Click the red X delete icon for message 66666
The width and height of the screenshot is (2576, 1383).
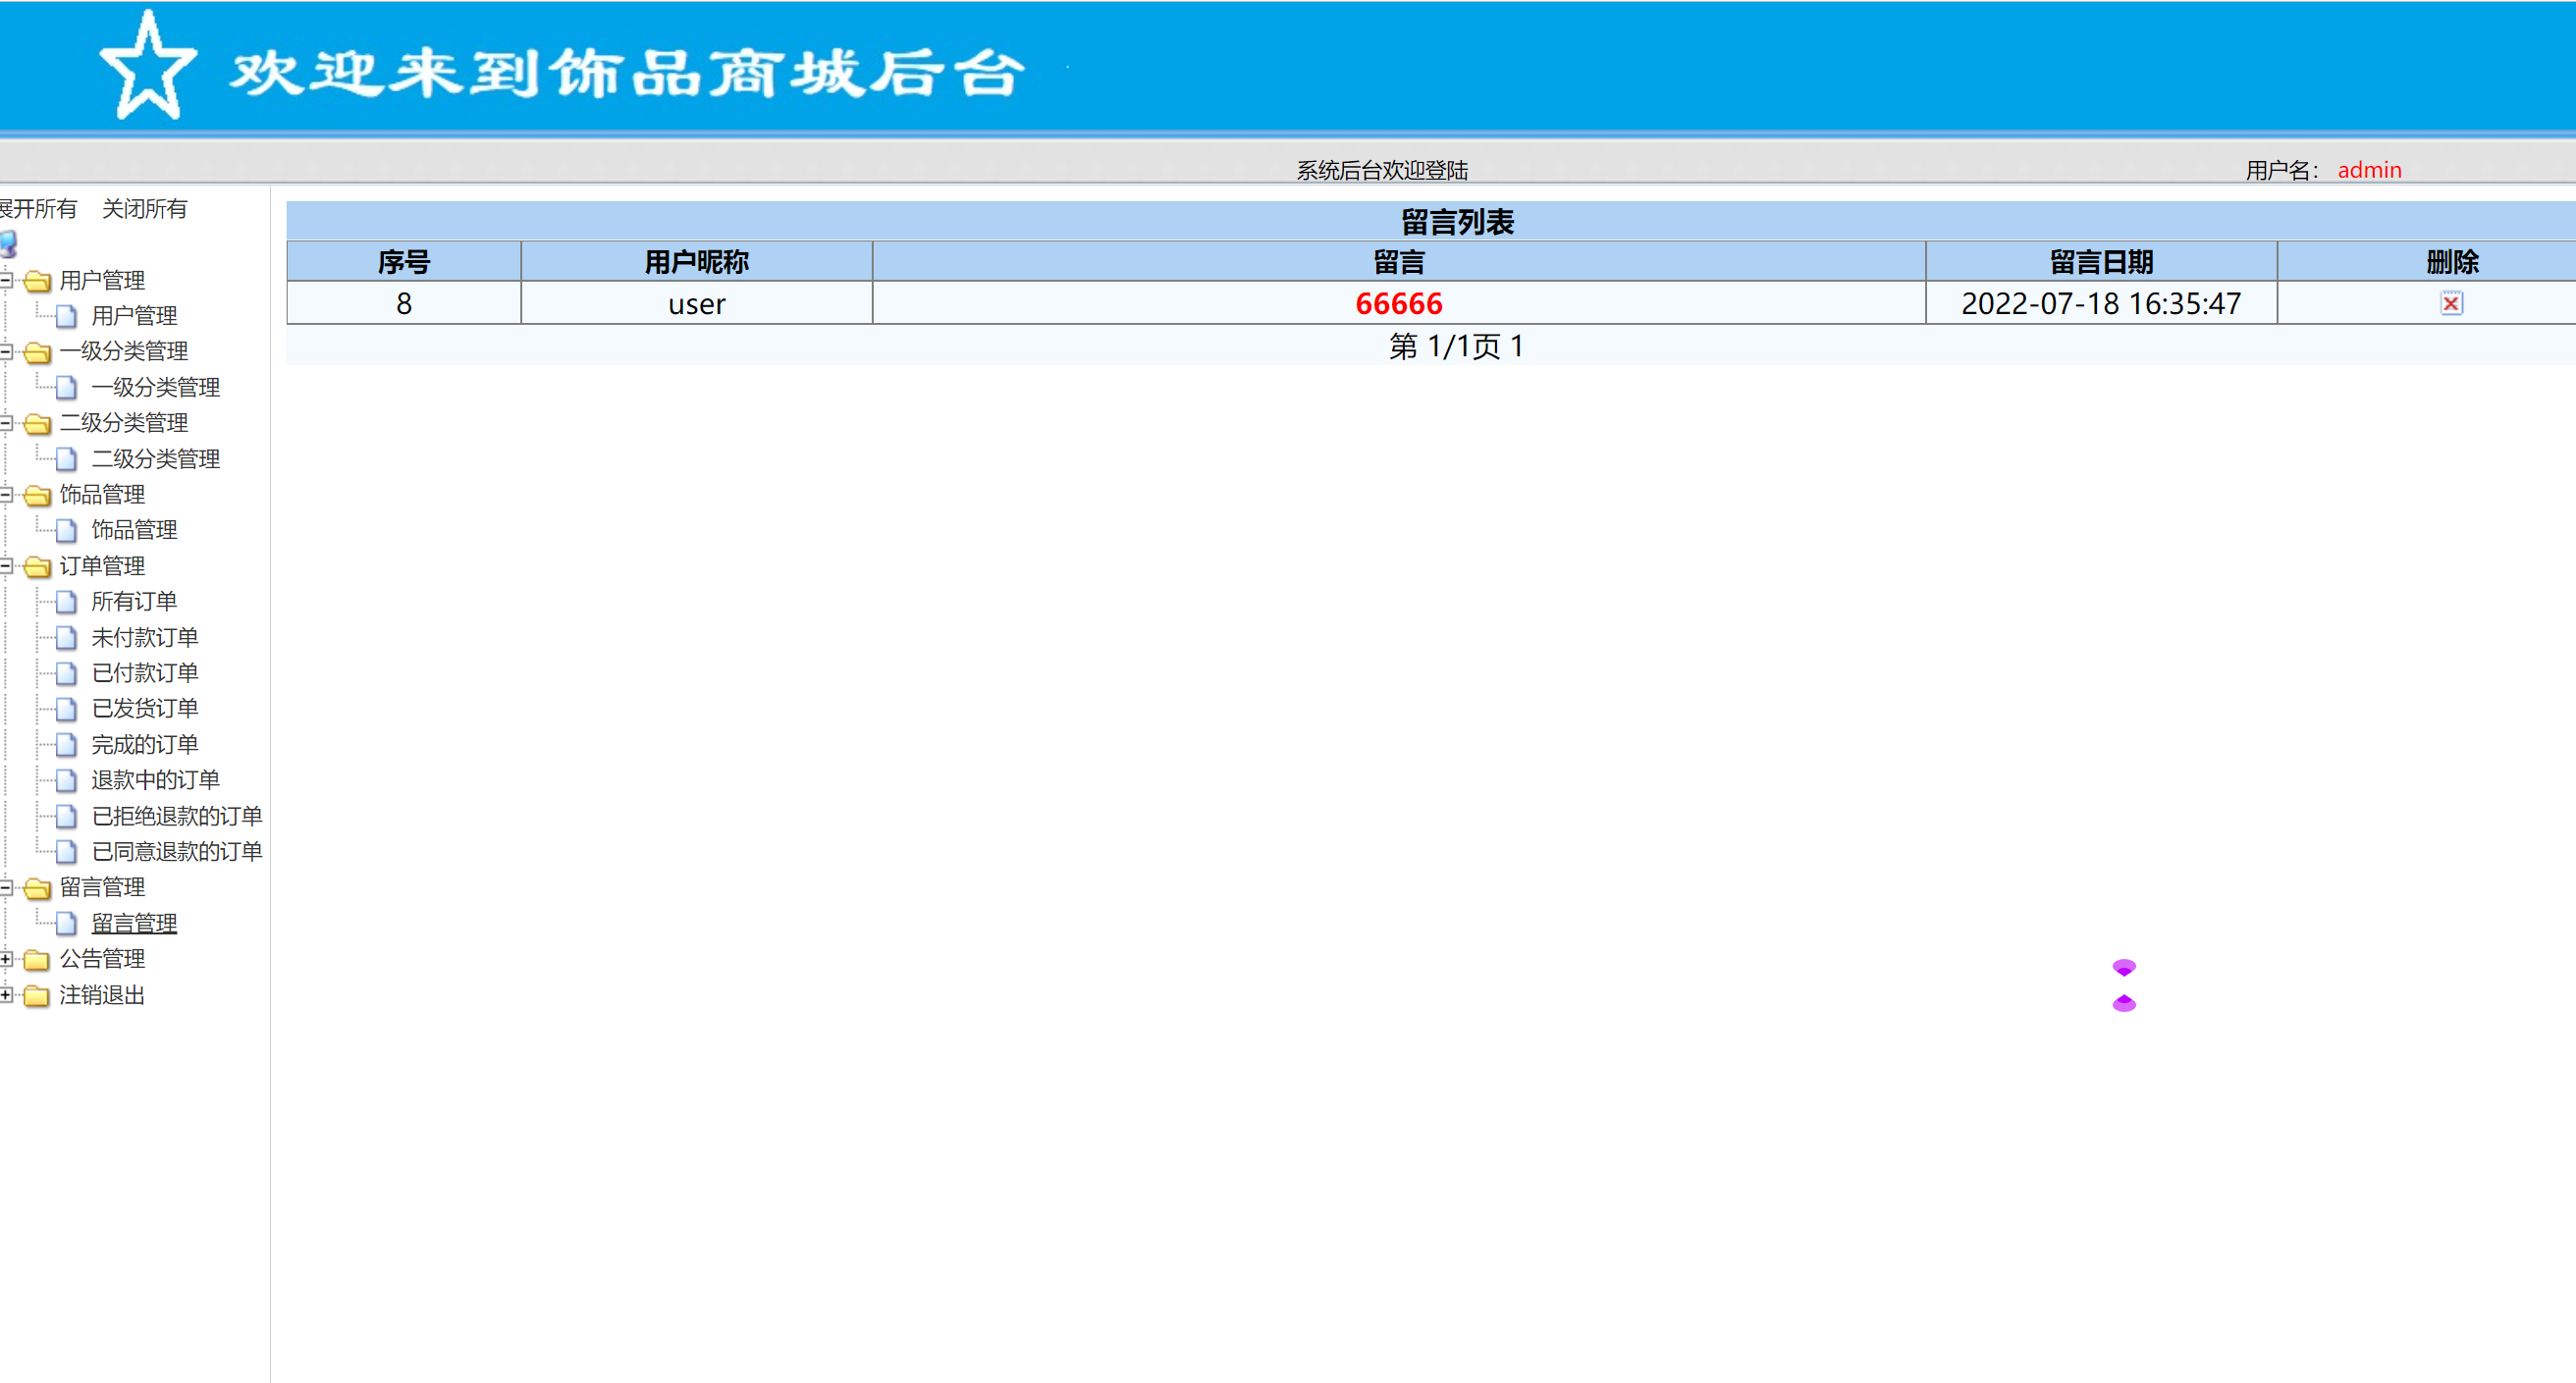(x=2452, y=303)
